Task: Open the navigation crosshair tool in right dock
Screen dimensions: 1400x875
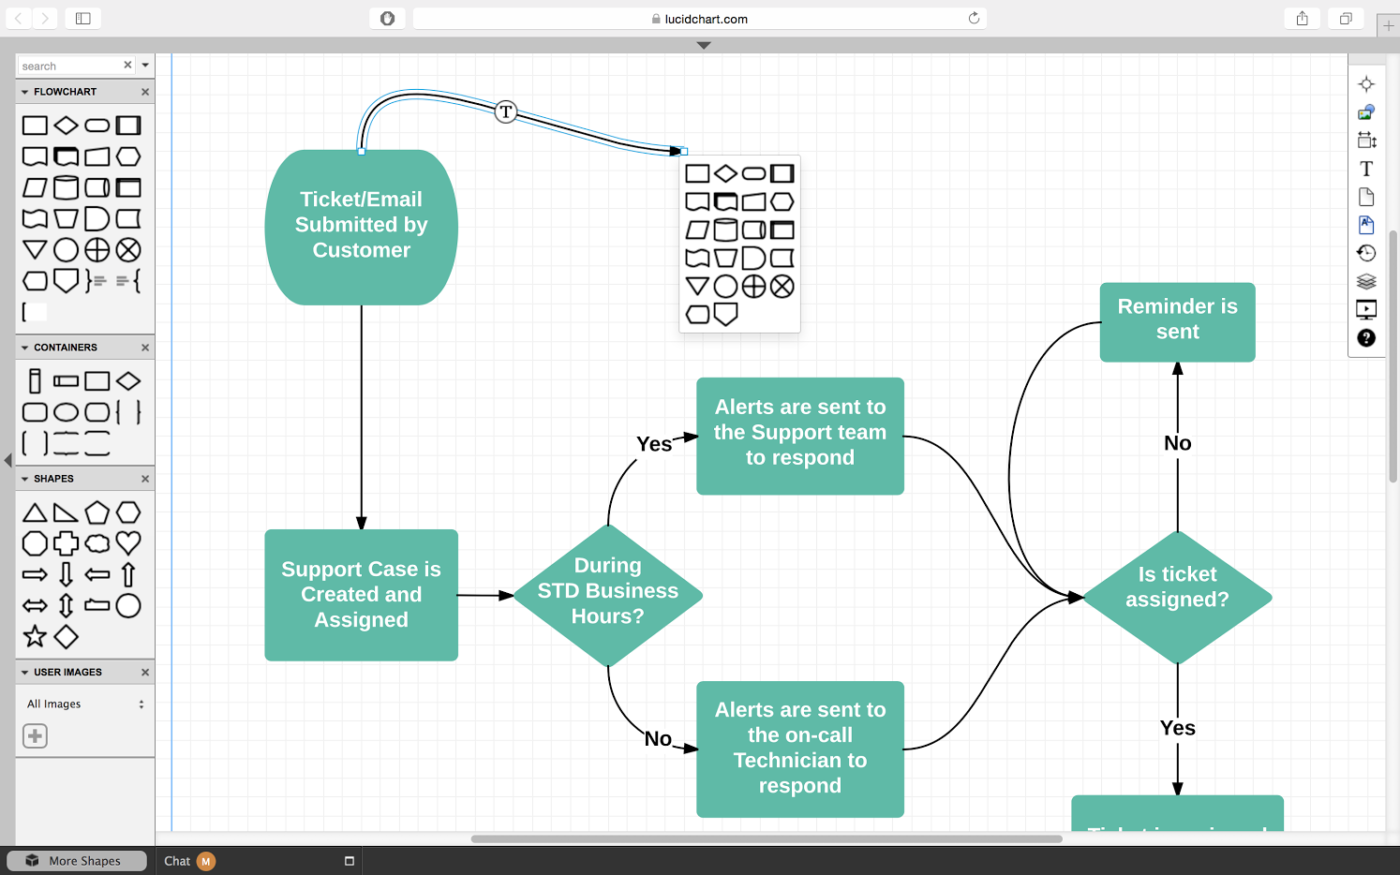Action: click(x=1366, y=84)
